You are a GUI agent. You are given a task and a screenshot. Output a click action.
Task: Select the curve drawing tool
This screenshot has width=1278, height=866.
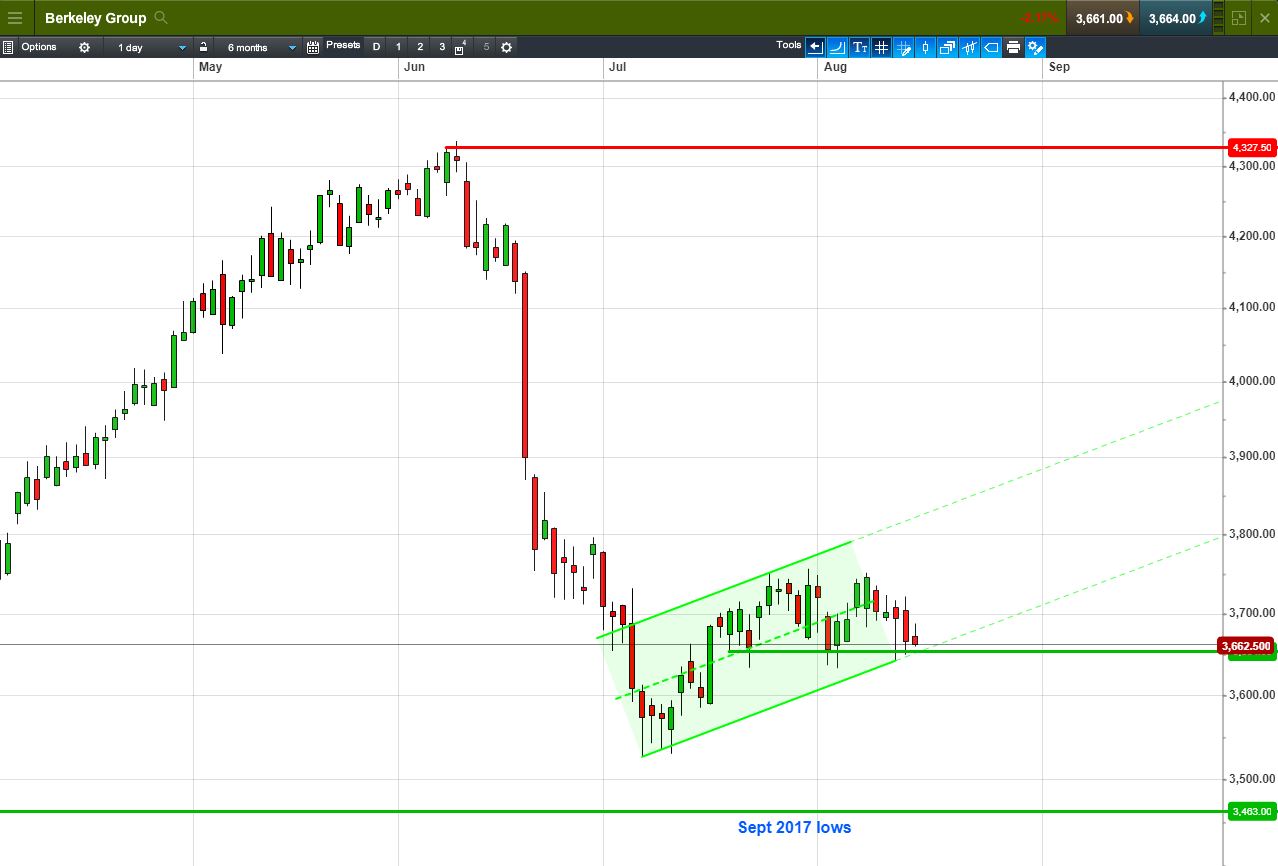click(837, 47)
